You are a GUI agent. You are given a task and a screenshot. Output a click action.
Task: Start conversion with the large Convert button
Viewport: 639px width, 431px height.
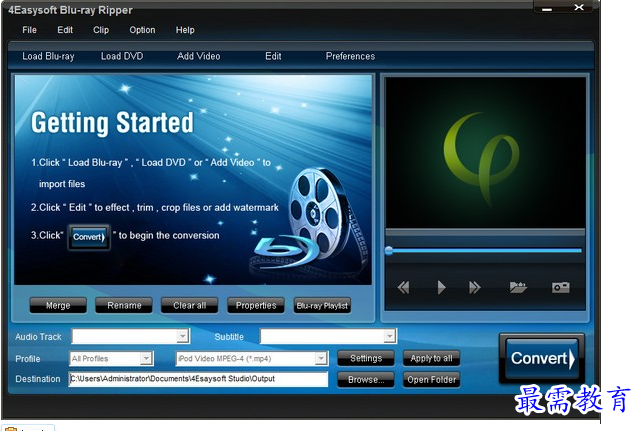pyautogui.click(x=542, y=358)
